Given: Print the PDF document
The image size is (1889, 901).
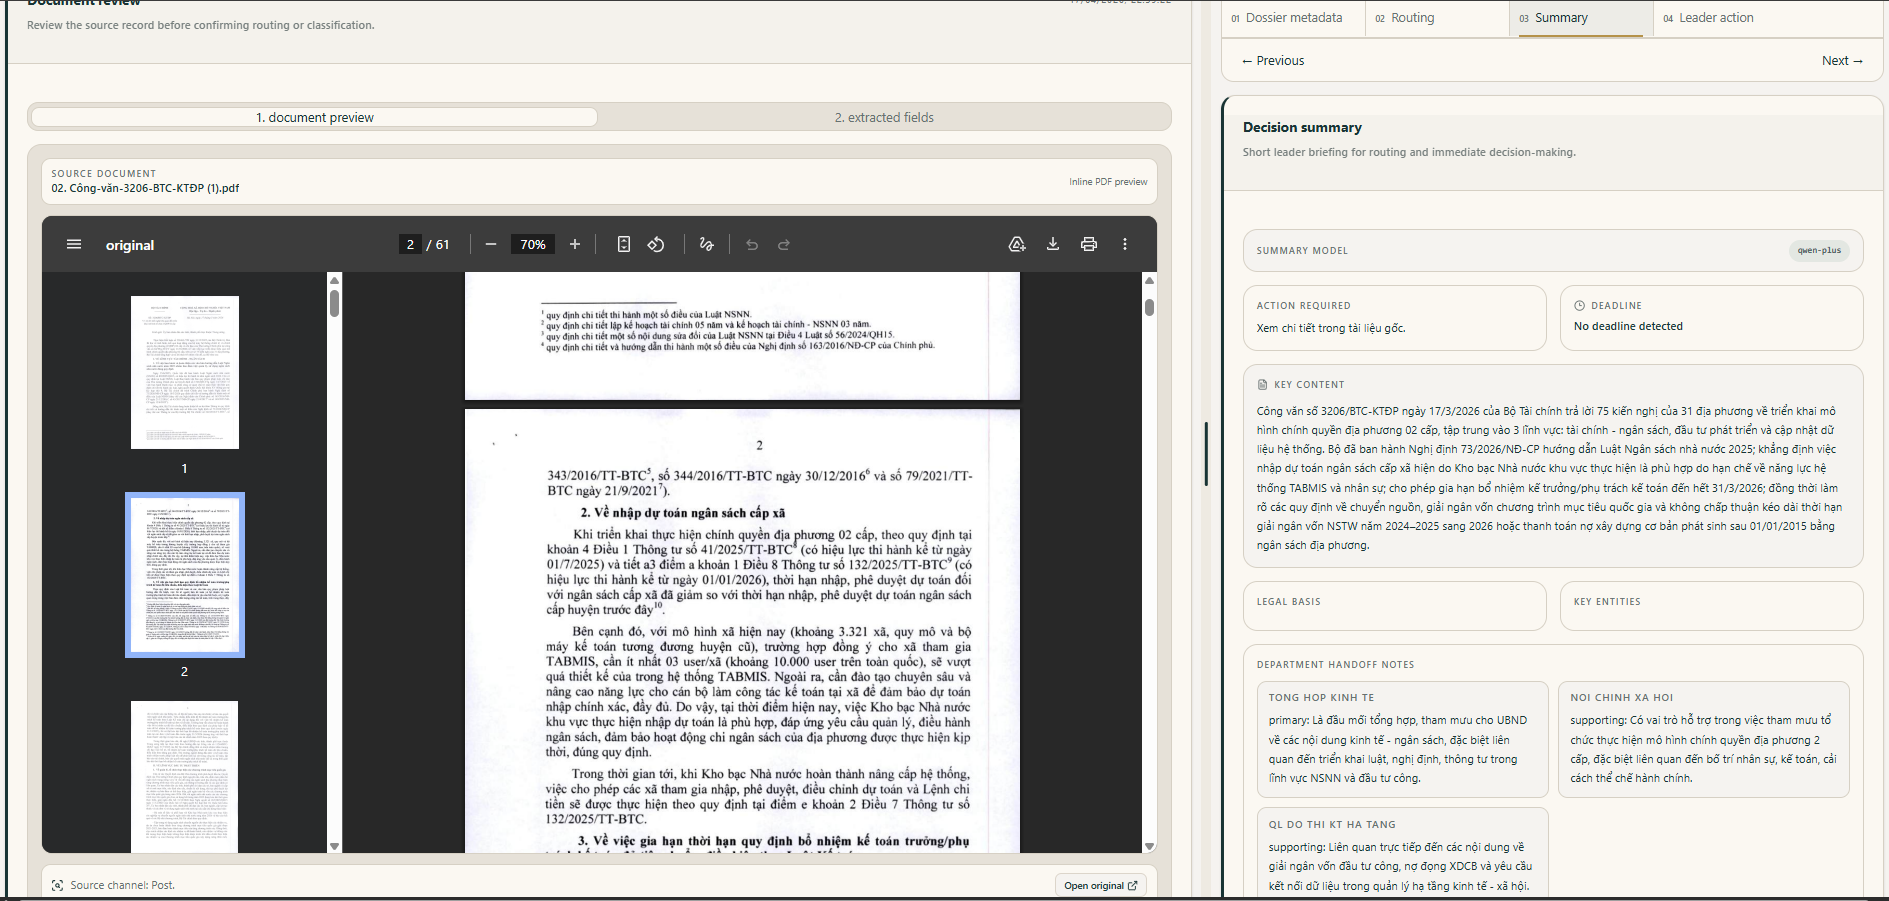Looking at the screenshot, I should pos(1089,245).
